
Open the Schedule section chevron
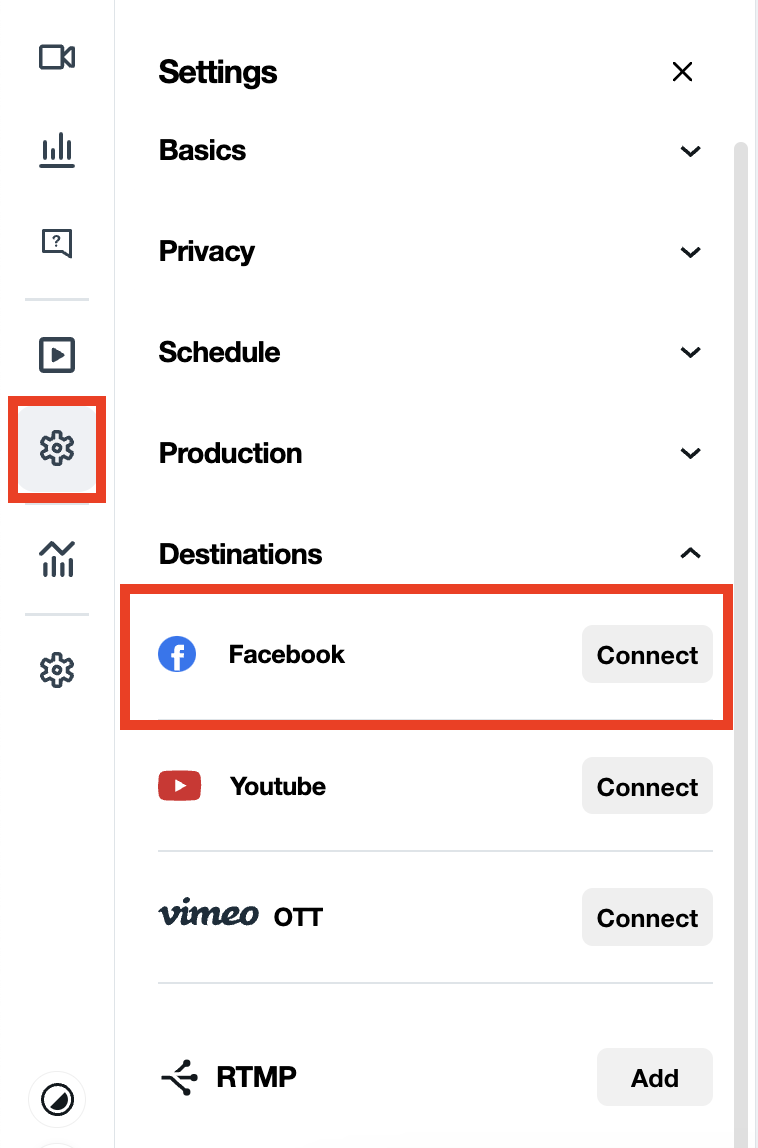pyautogui.click(x=690, y=352)
